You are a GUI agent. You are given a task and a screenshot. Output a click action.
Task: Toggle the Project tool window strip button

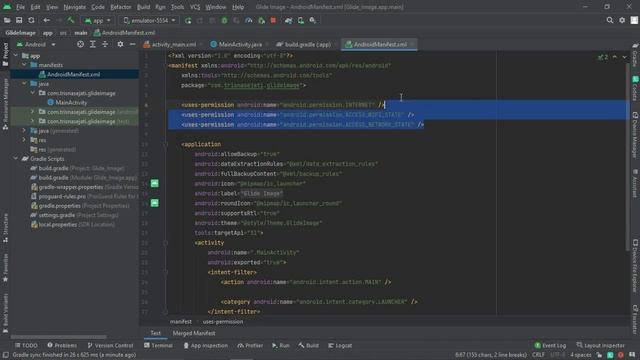point(5,54)
